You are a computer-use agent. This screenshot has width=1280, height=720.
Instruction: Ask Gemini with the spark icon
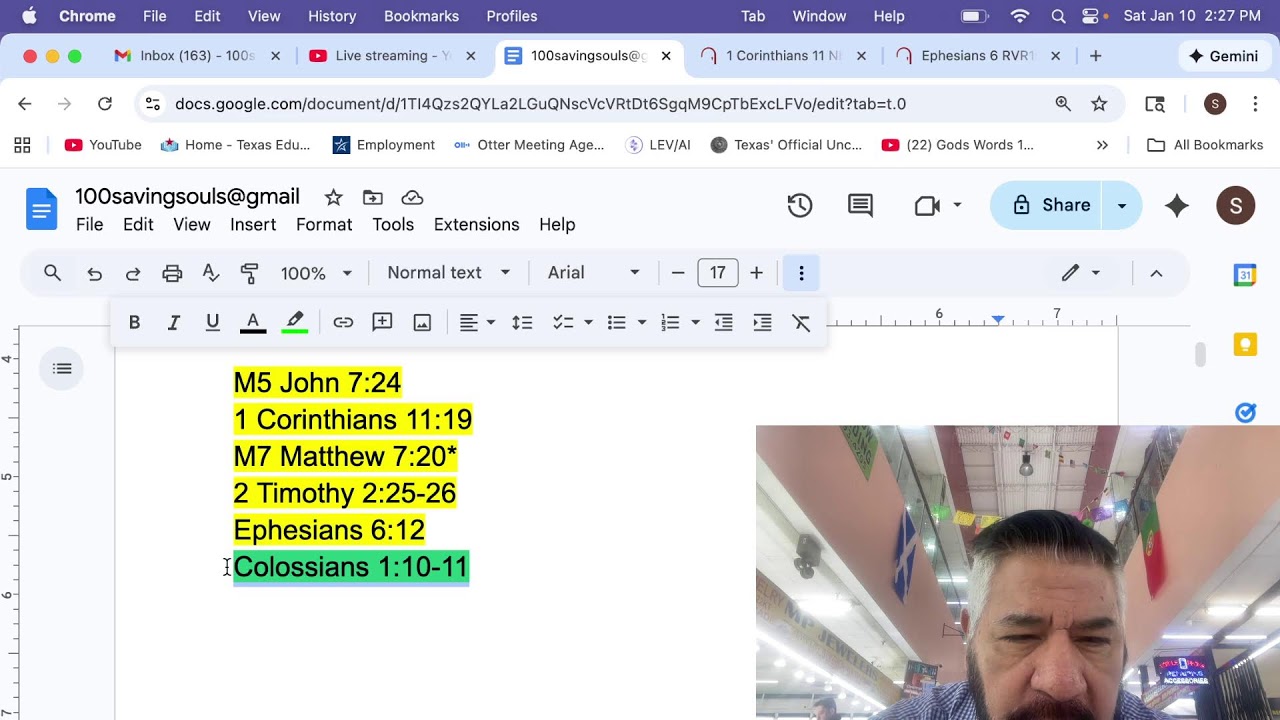coord(1177,205)
